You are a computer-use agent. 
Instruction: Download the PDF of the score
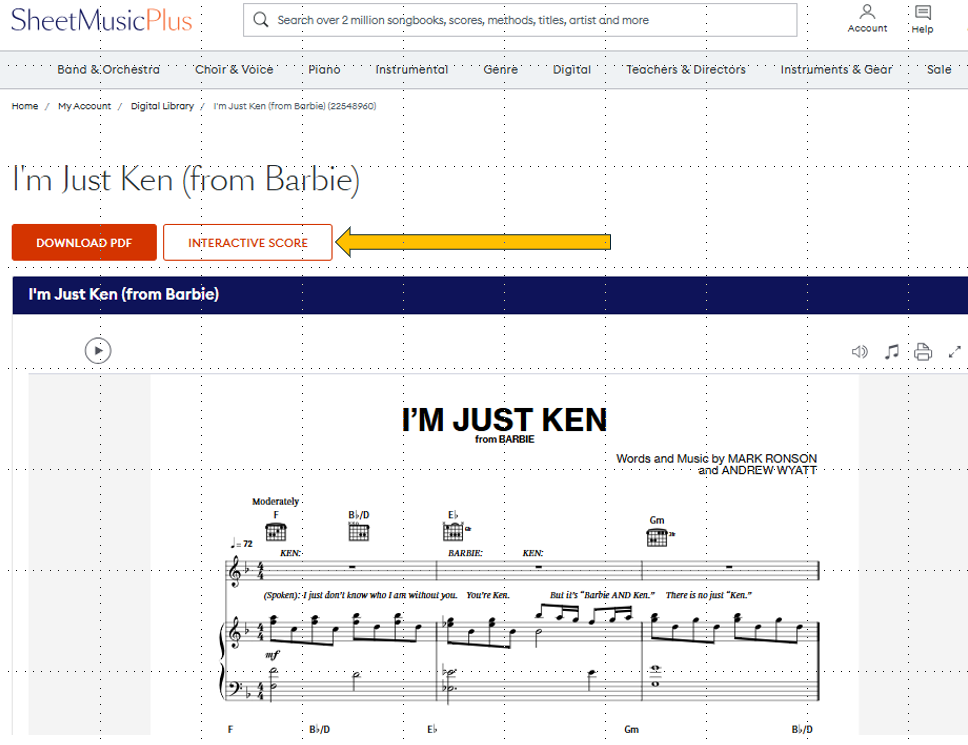click(x=84, y=243)
